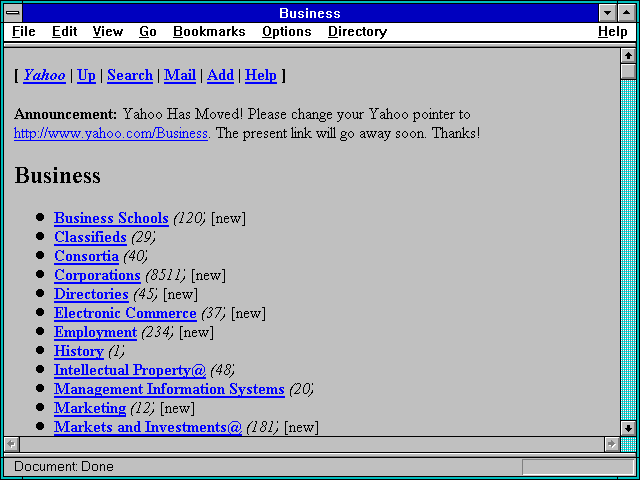Minimize the Business window with the down-arrow button

607,13
